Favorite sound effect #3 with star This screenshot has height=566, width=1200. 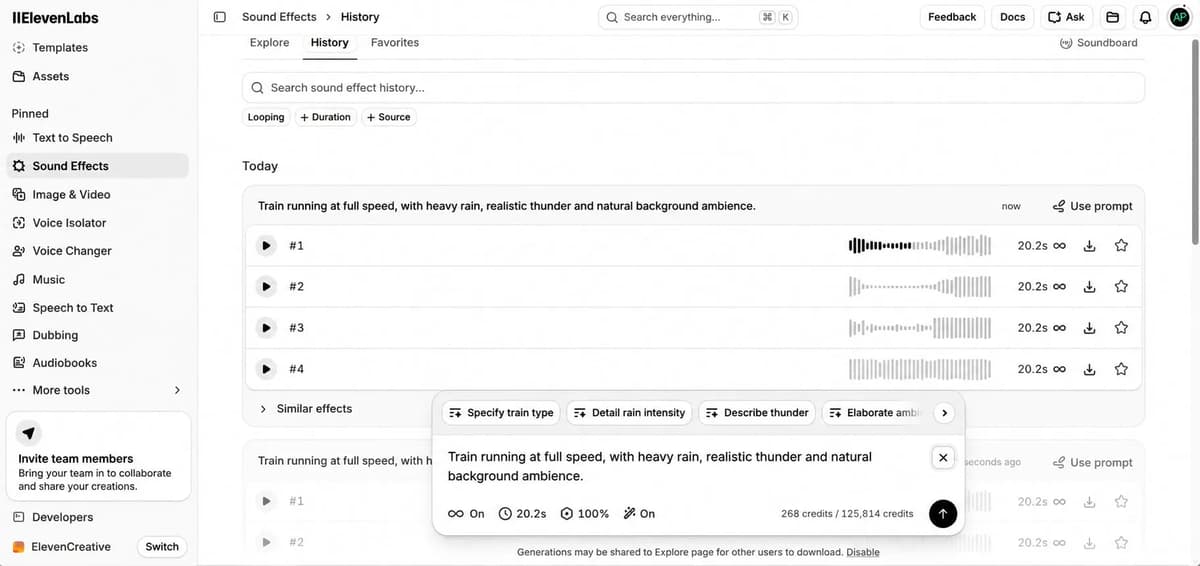pyautogui.click(x=1121, y=328)
